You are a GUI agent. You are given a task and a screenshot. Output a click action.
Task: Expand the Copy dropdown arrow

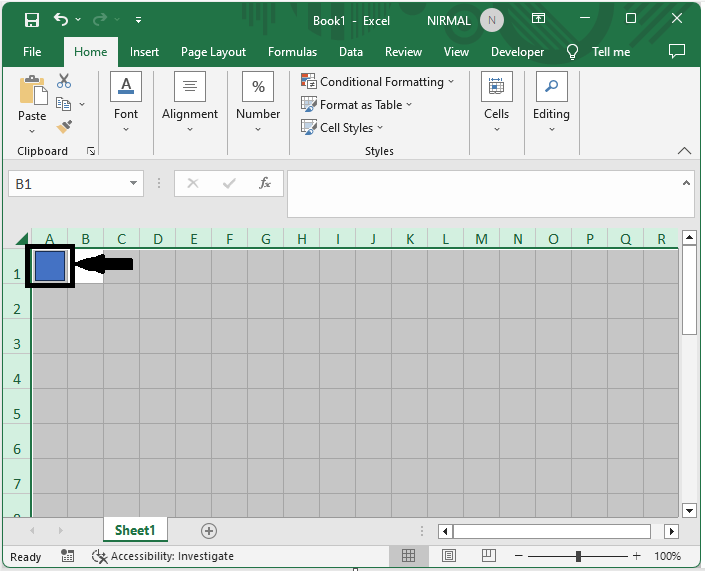[x=82, y=104]
